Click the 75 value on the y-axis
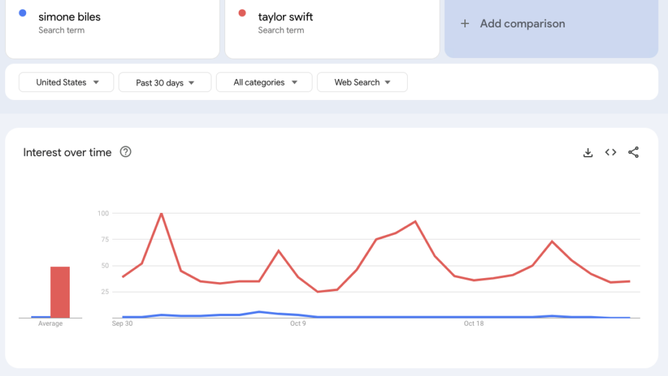Screen dimensions: 668x376 [x=105, y=239]
